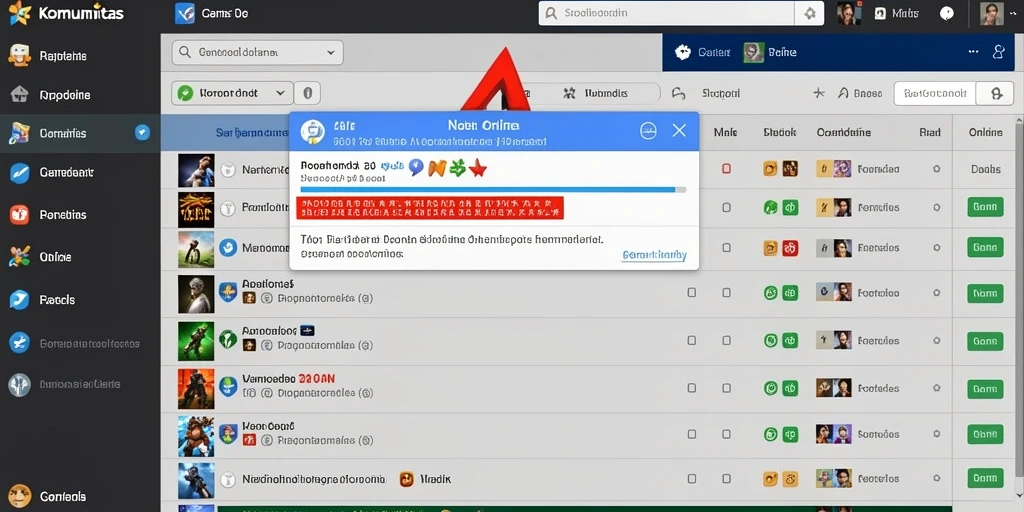Close the Noan Onlina dialog
The height and width of the screenshot is (512, 1024).
click(x=679, y=131)
